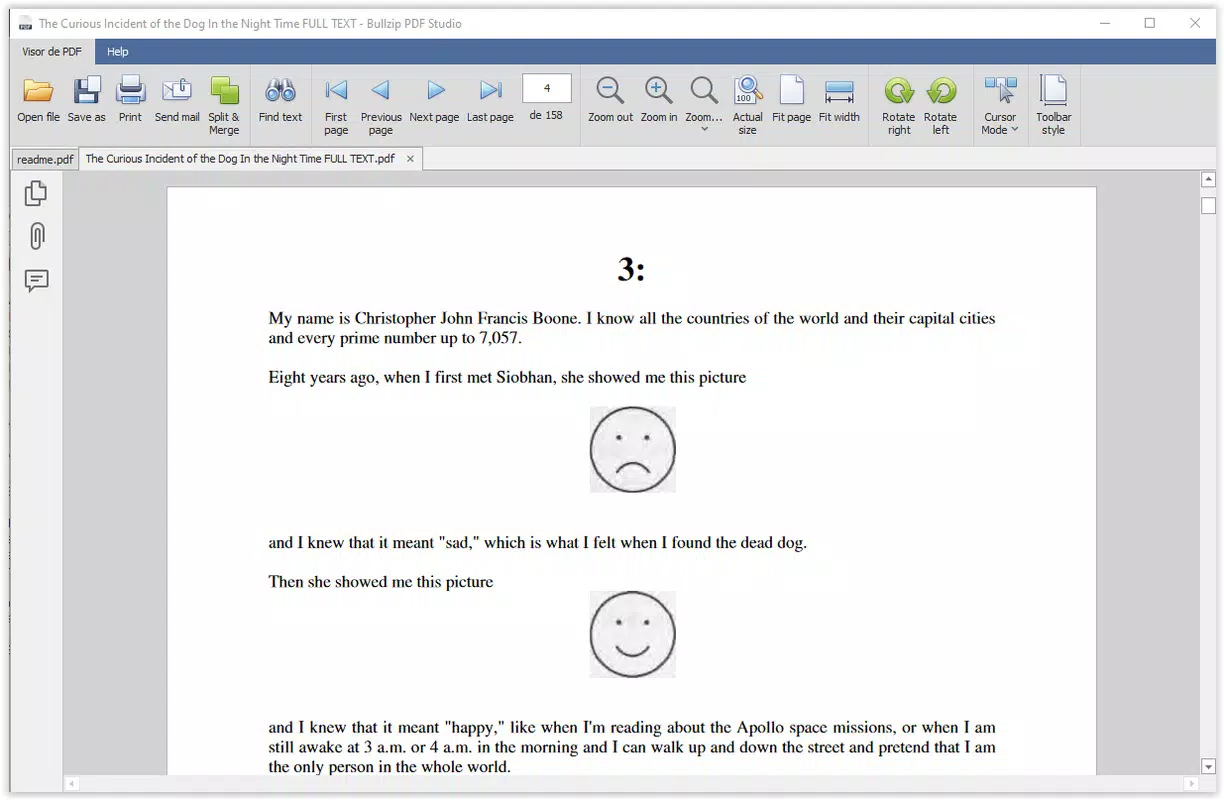Show the page thumbnails side panel
1224x800 pixels.
pyautogui.click(x=36, y=193)
